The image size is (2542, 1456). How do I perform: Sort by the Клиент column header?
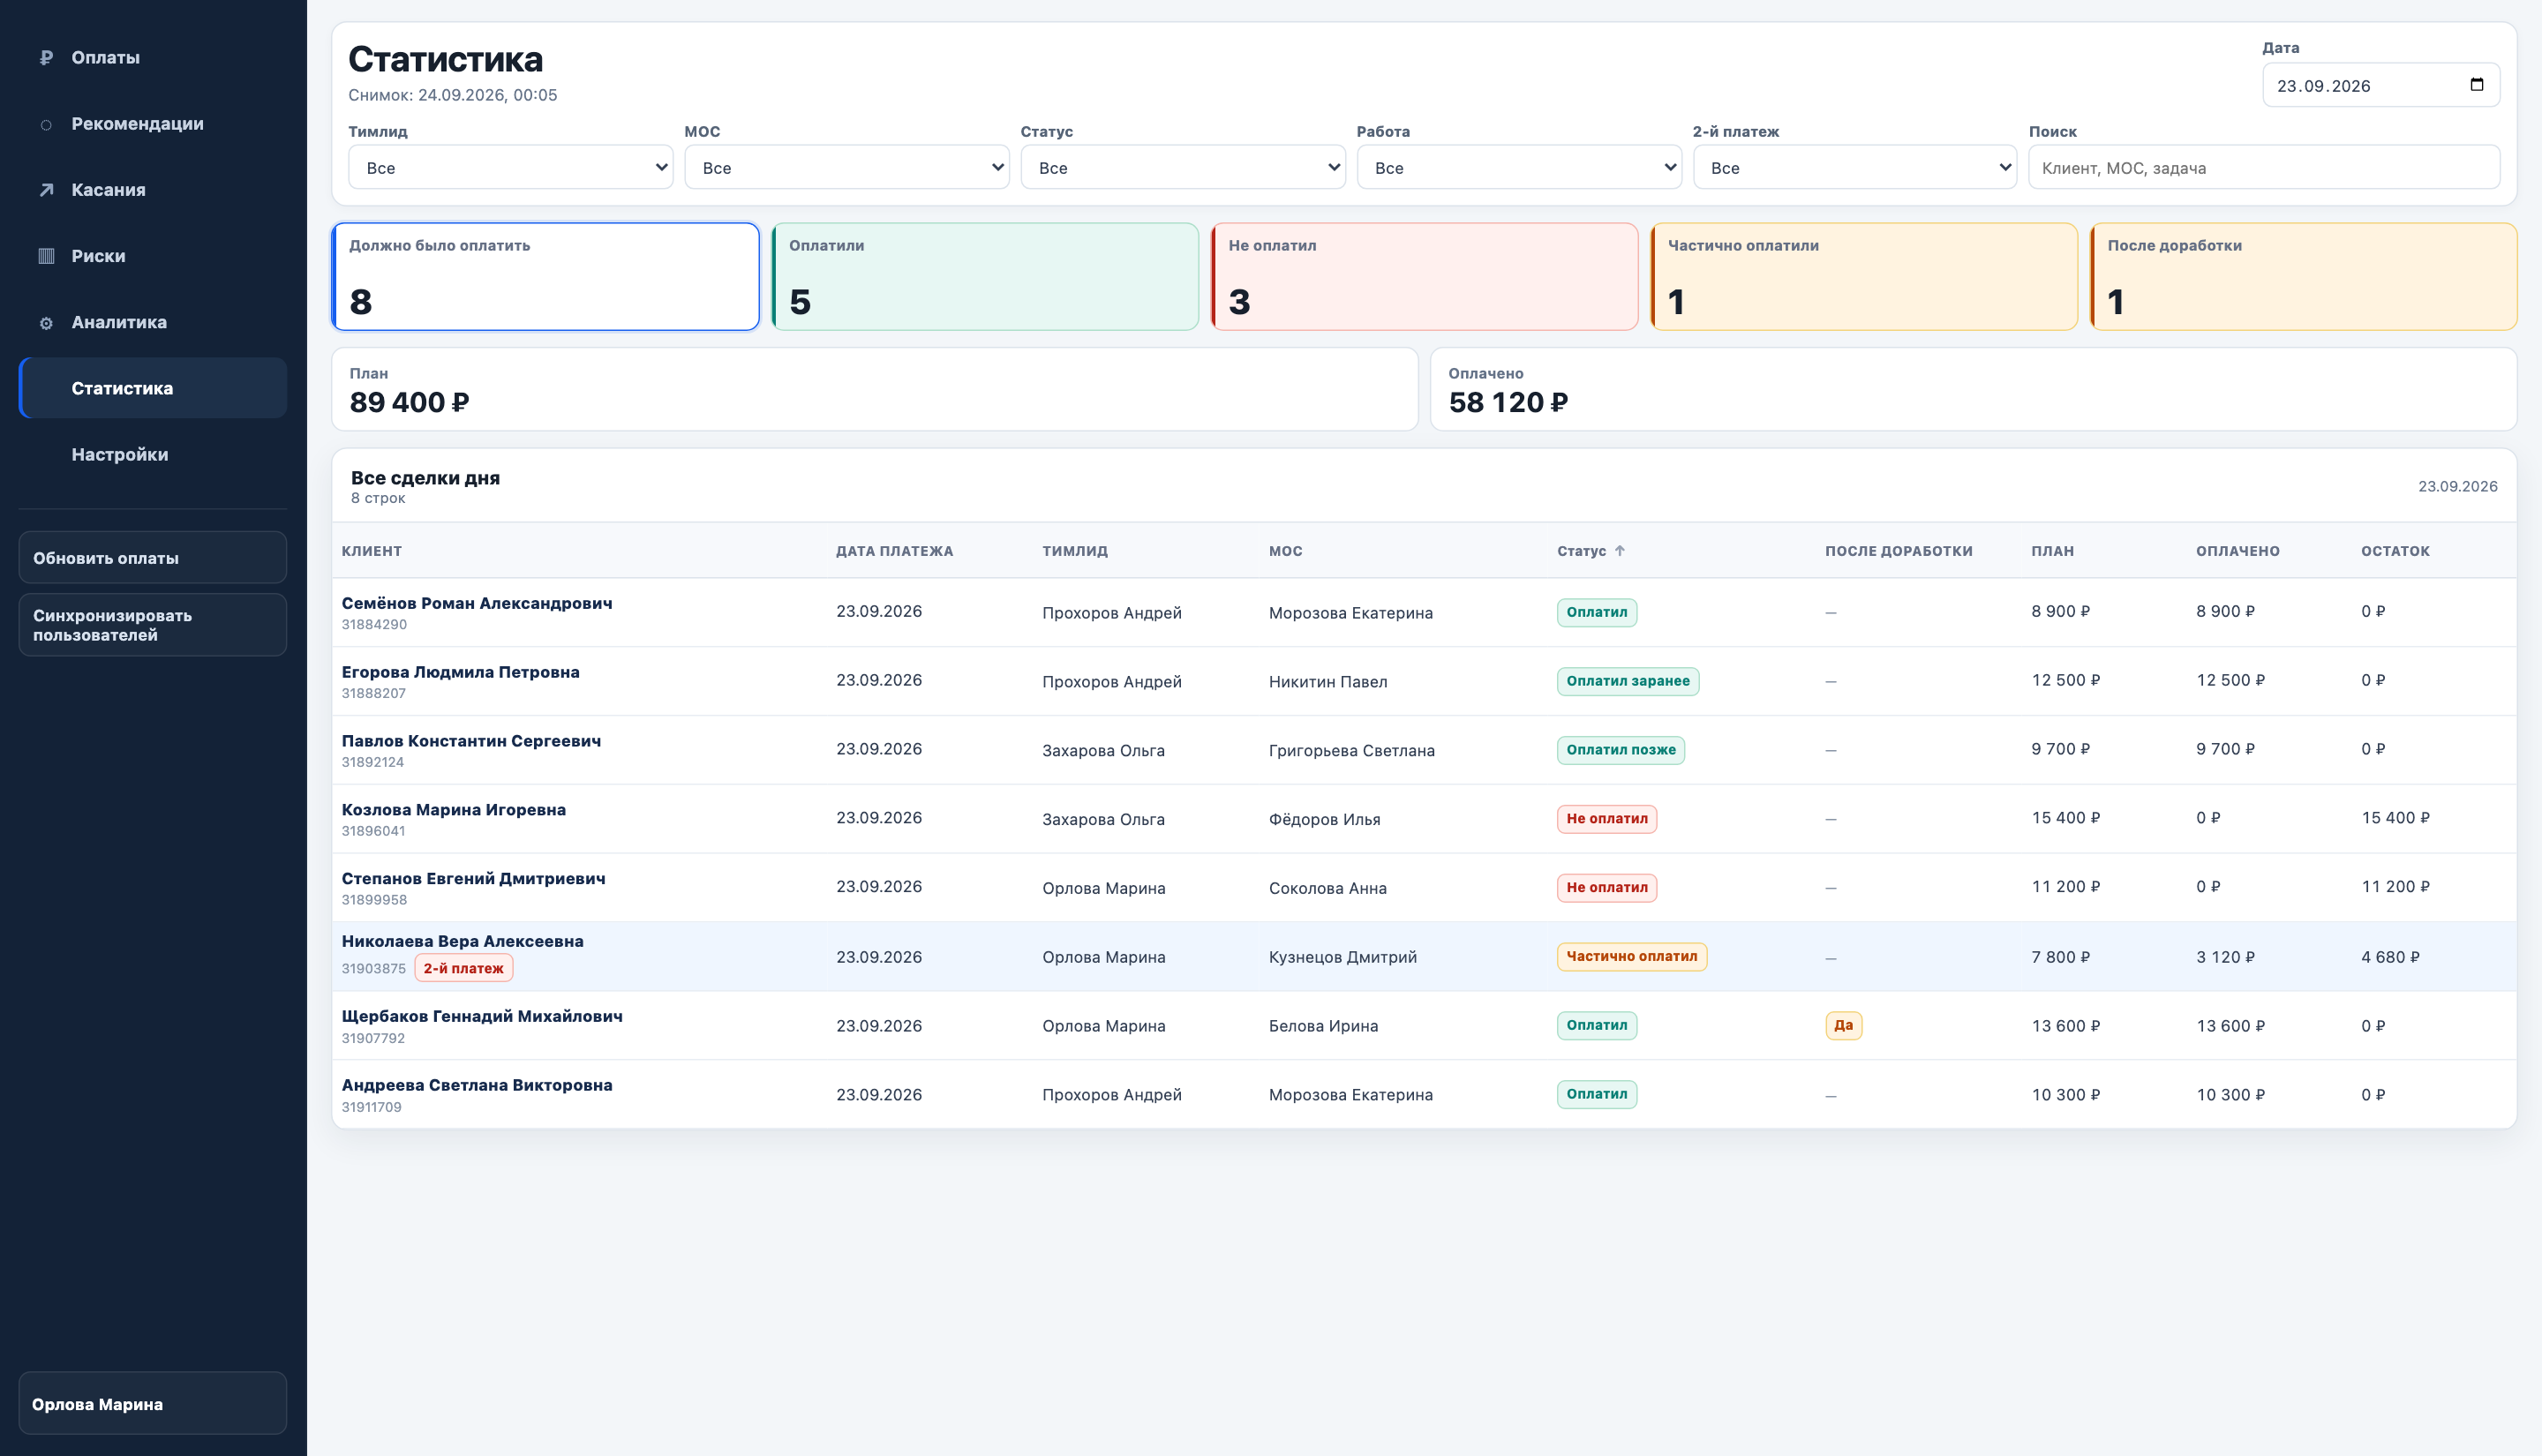[x=372, y=551]
